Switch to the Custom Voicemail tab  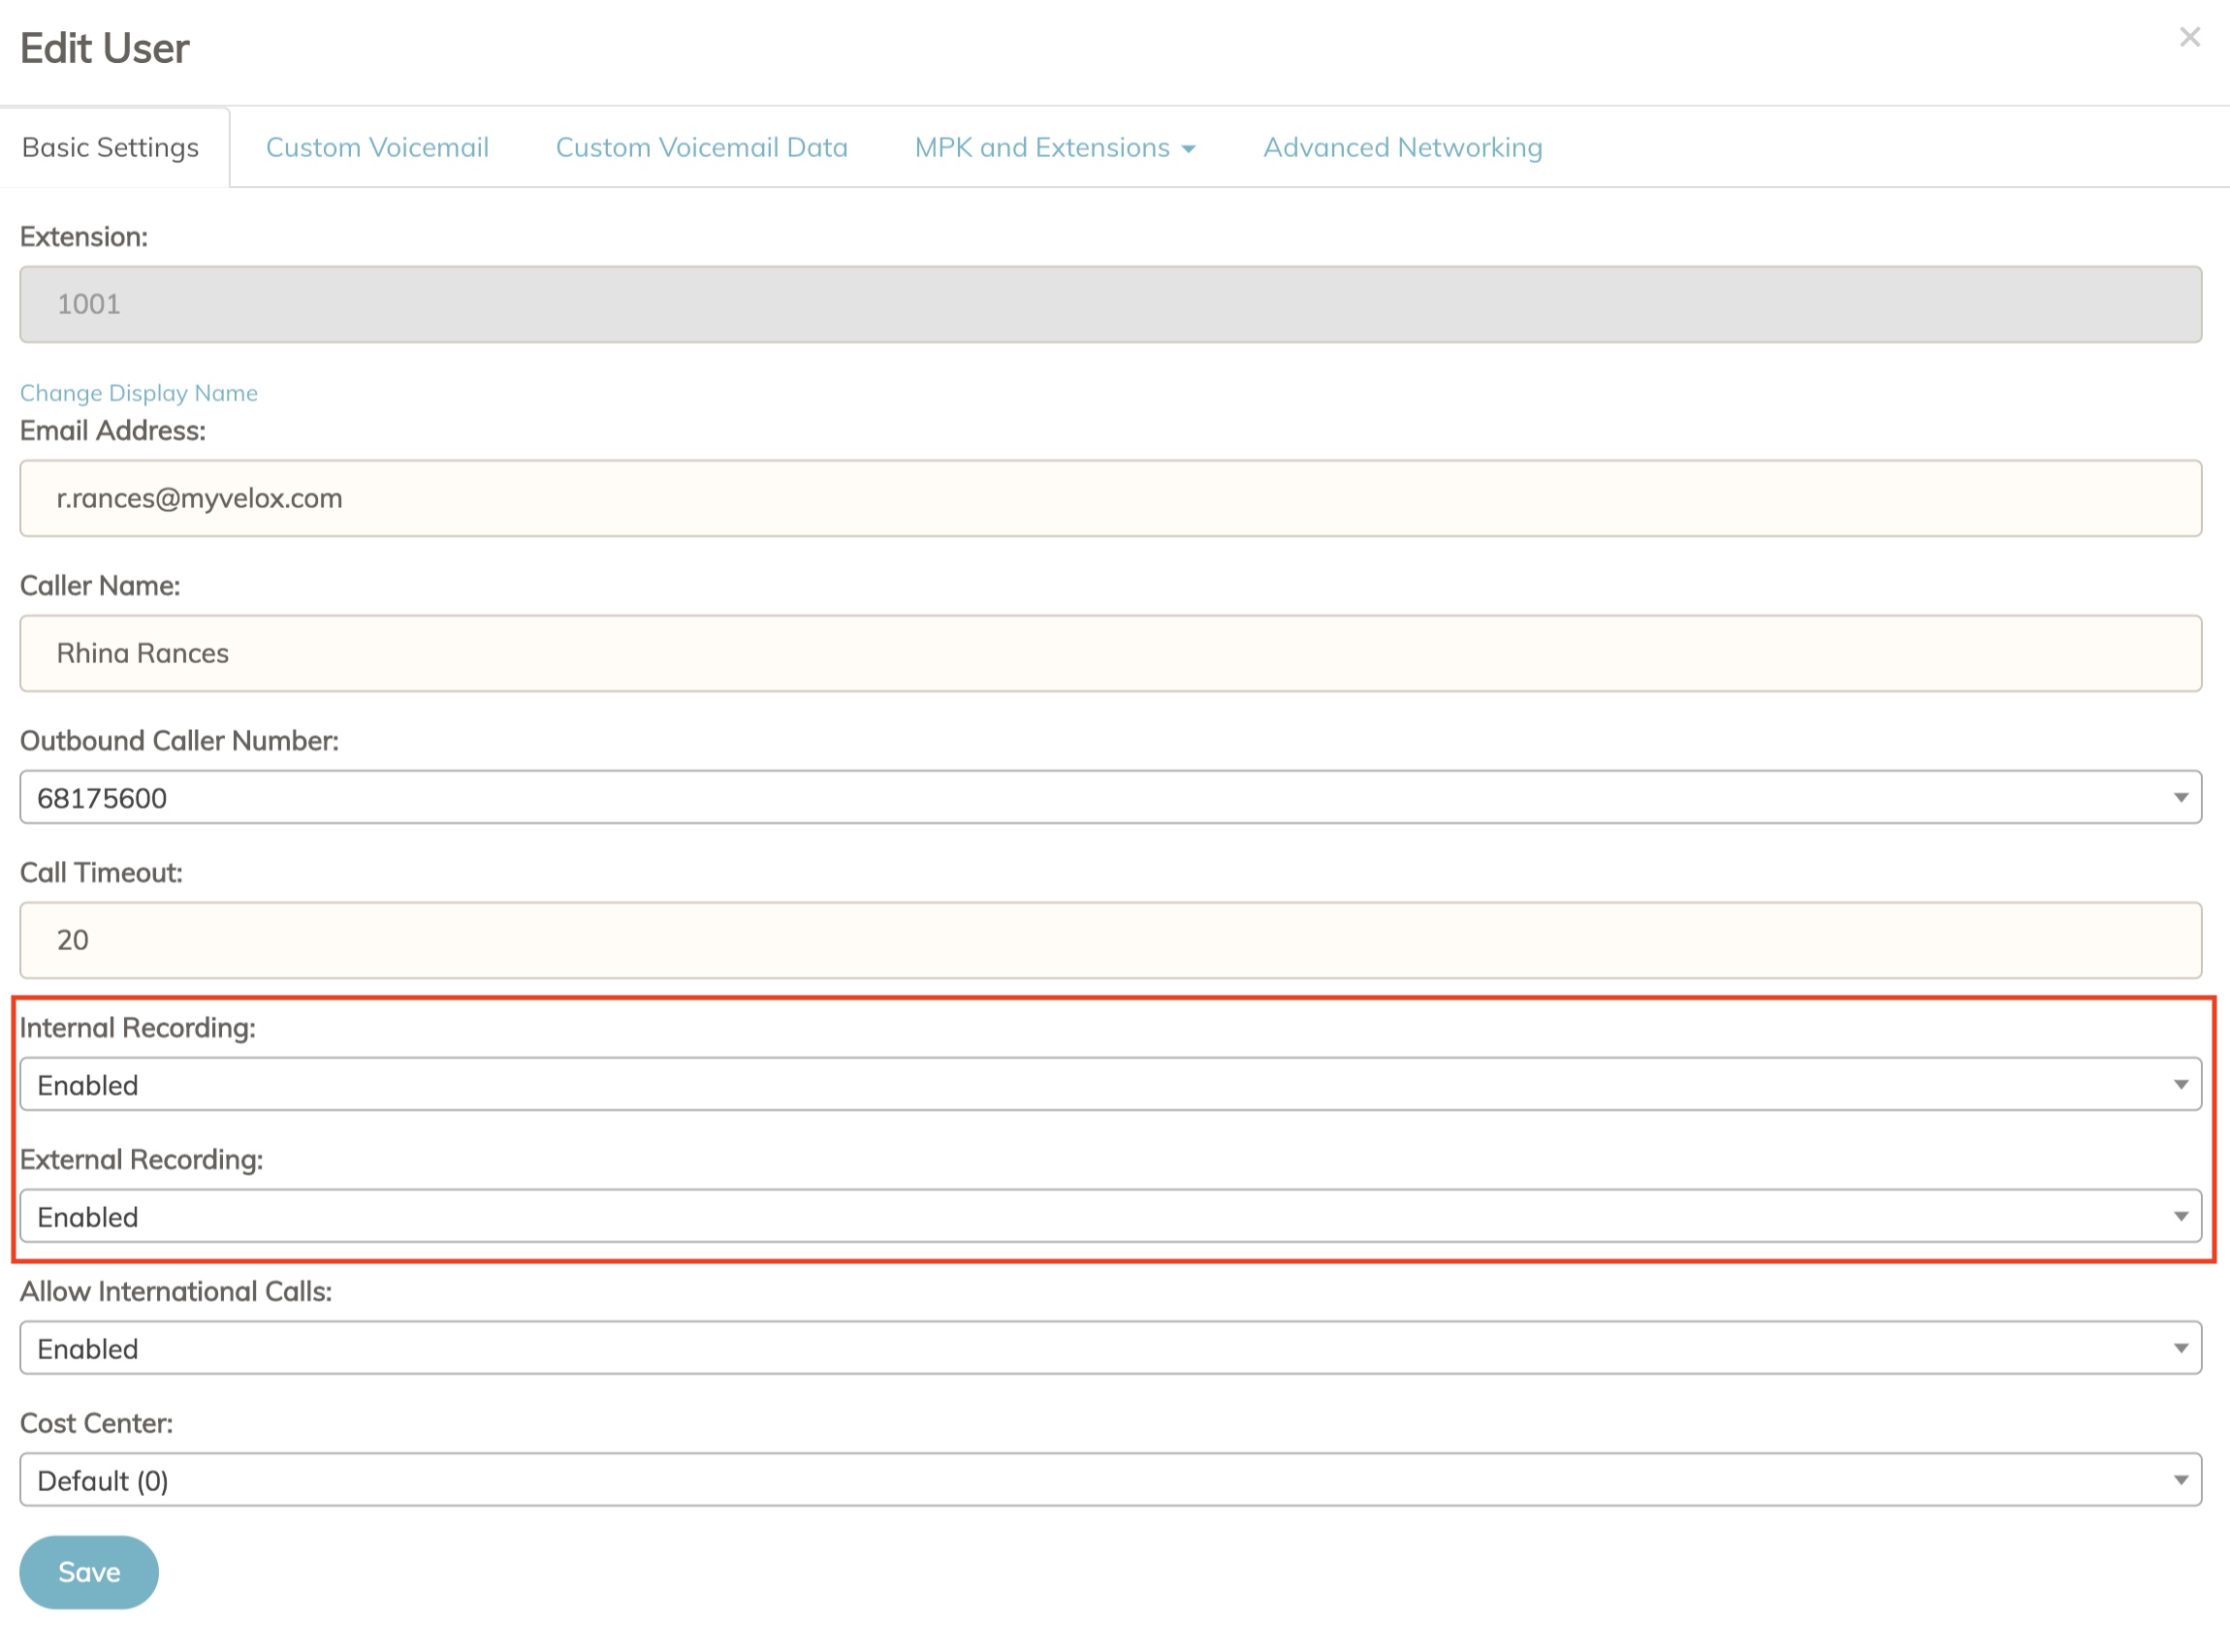click(377, 147)
